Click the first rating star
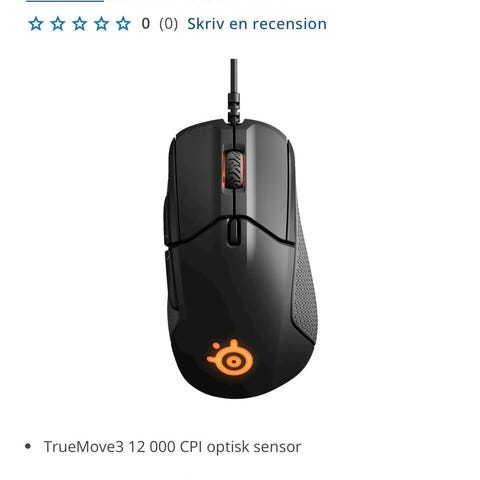The height and width of the screenshot is (480, 480). [x=36, y=24]
